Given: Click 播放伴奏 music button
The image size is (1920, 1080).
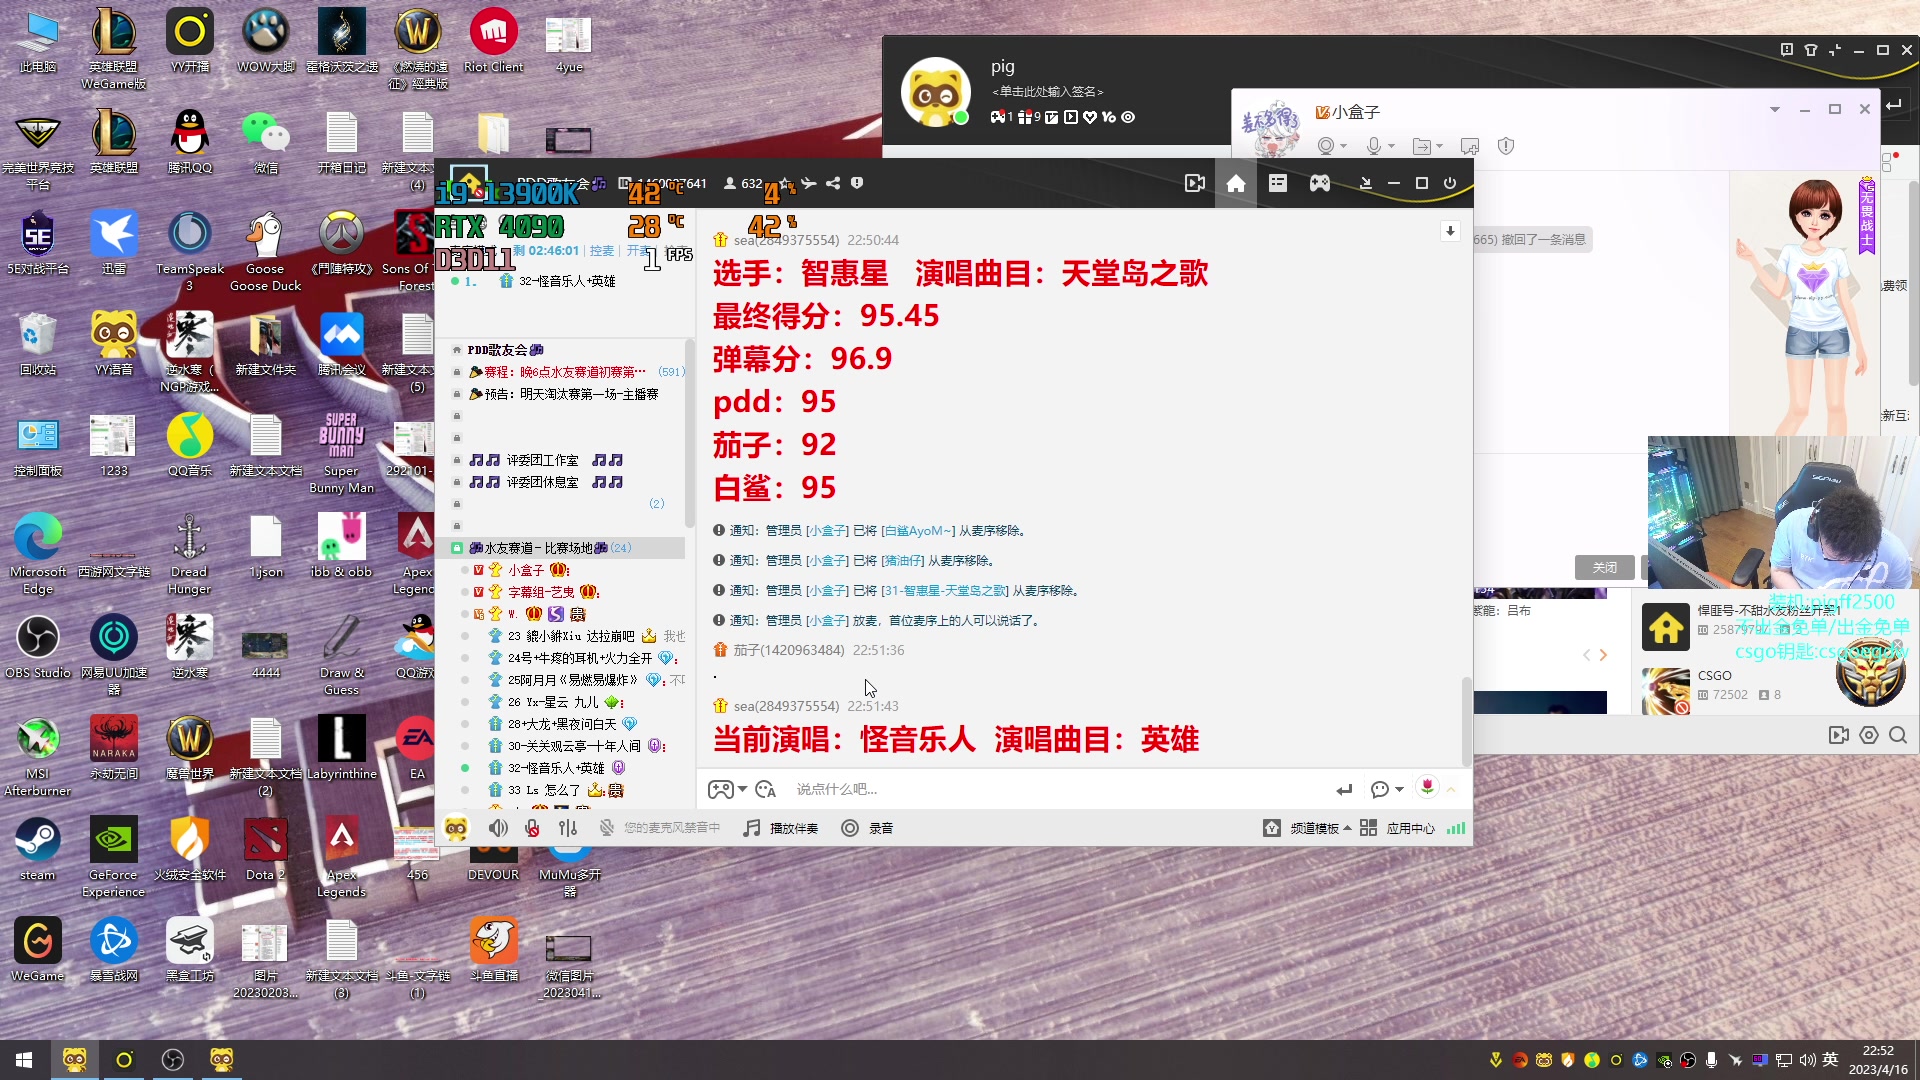Looking at the screenshot, I should coord(781,828).
